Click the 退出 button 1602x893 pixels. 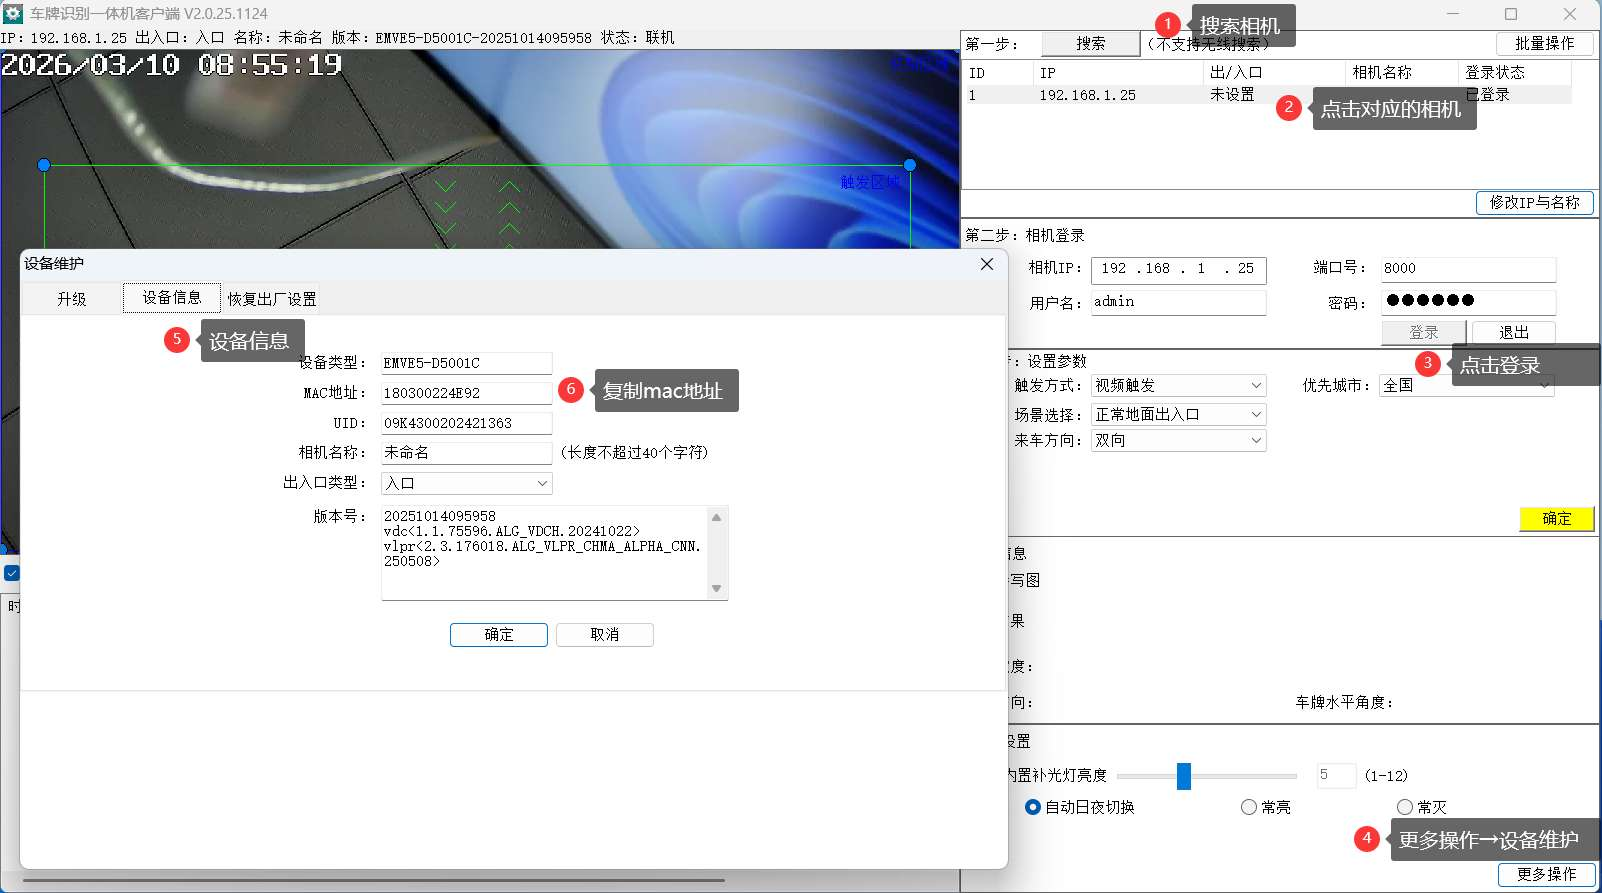click(x=1513, y=332)
